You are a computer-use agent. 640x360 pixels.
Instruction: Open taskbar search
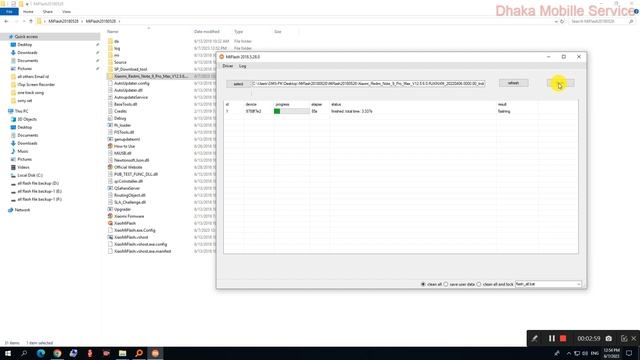[x=24, y=353]
